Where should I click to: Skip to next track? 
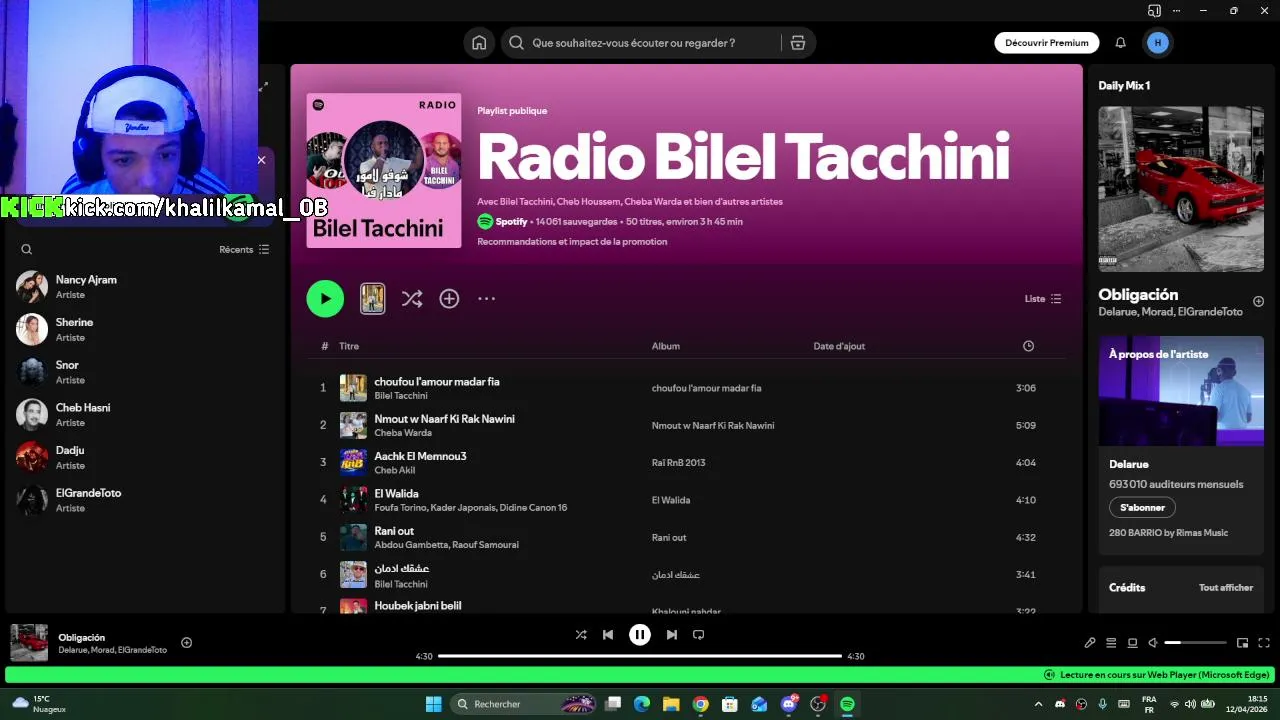672,635
